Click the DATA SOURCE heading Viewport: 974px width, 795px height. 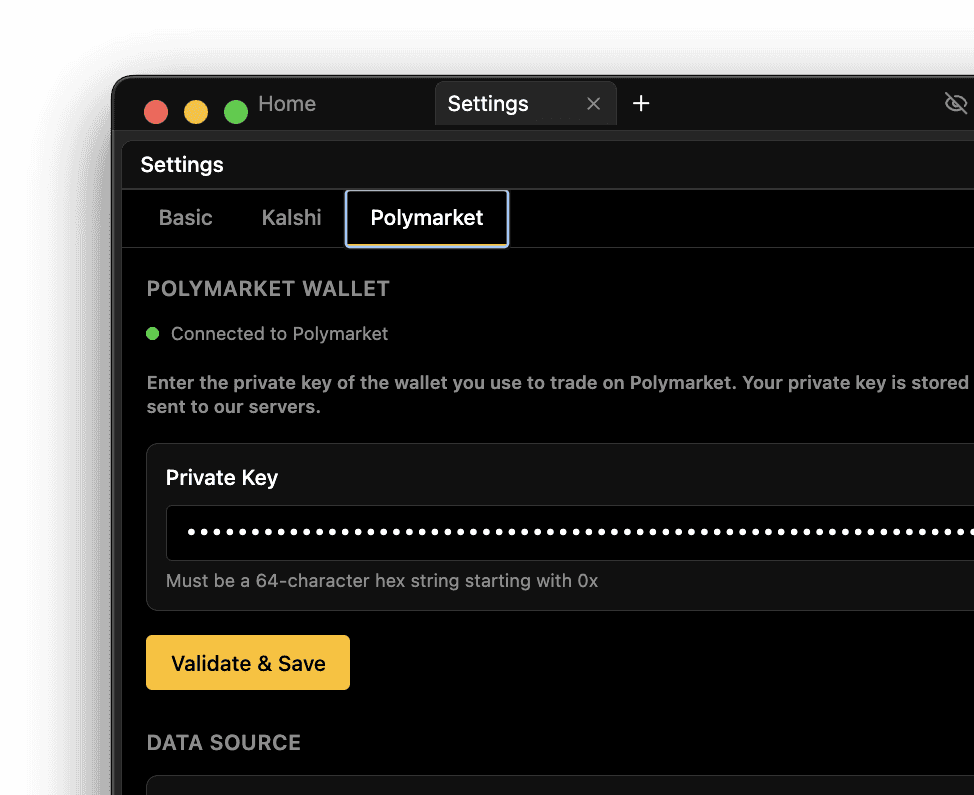[224, 743]
